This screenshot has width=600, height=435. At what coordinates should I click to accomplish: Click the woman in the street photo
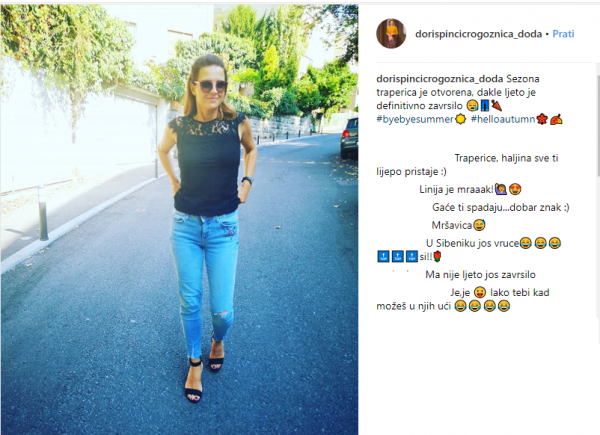208,226
